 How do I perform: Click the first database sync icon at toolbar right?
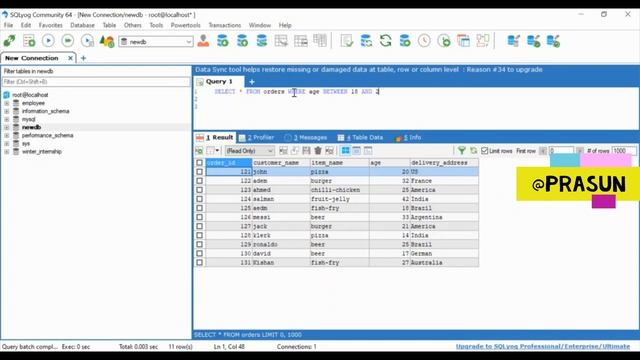click(x=513, y=41)
